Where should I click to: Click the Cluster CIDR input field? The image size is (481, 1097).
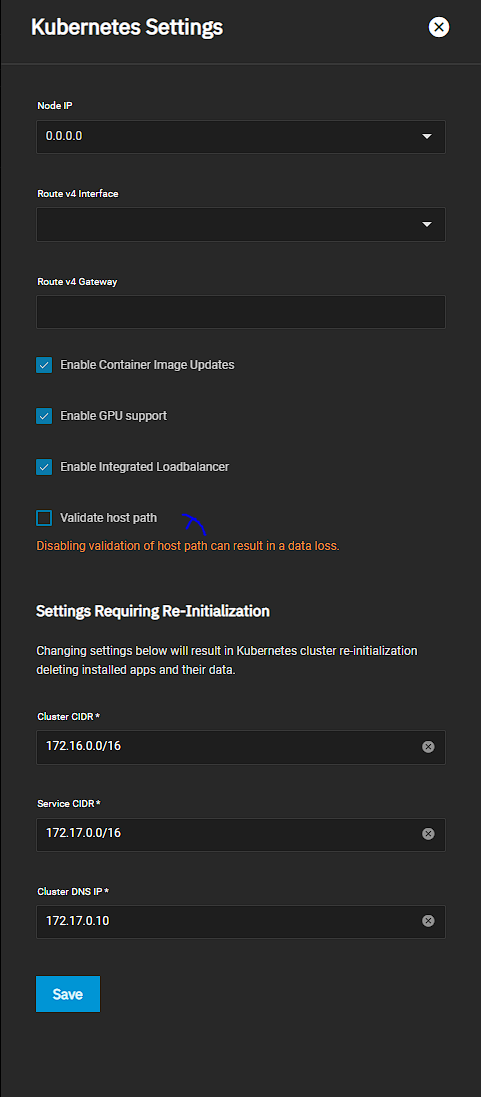pos(240,747)
